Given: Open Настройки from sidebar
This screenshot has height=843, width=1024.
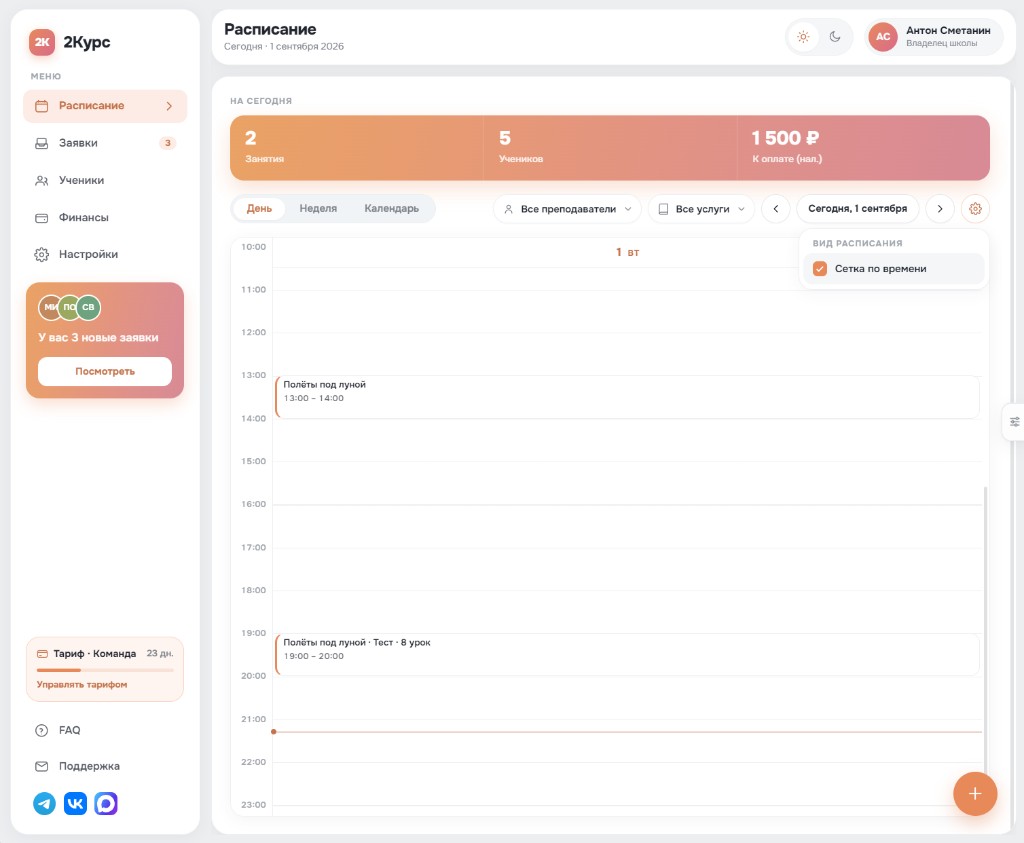Looking at the screenshot, I should [105, 254].
